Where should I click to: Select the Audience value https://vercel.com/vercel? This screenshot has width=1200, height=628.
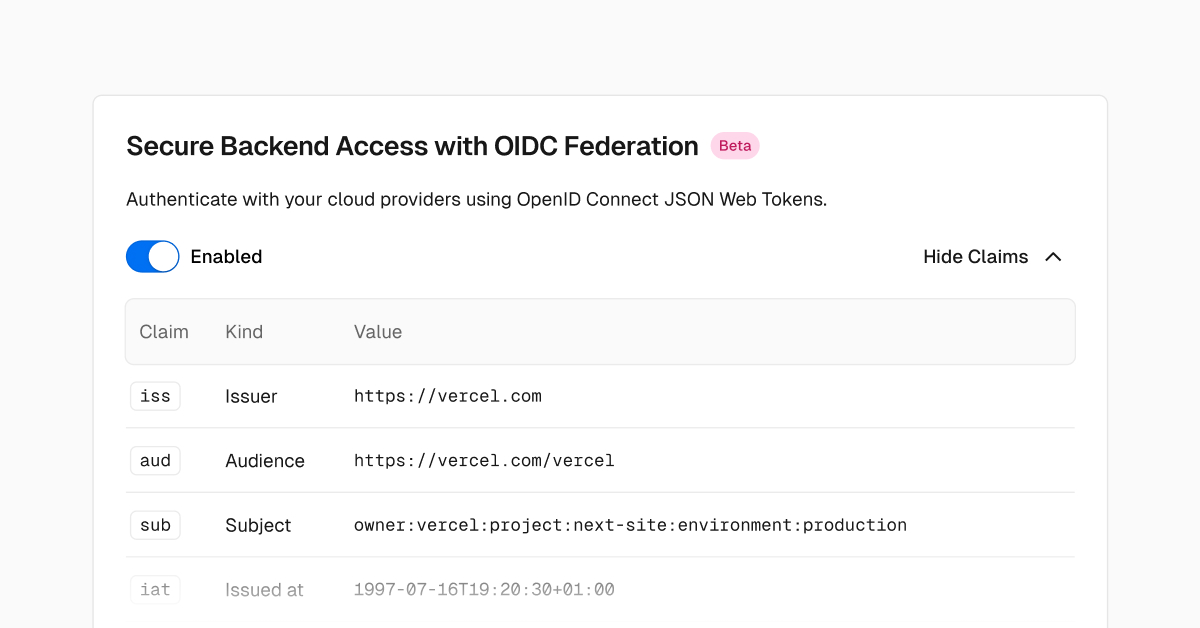(x=484, y=460)
